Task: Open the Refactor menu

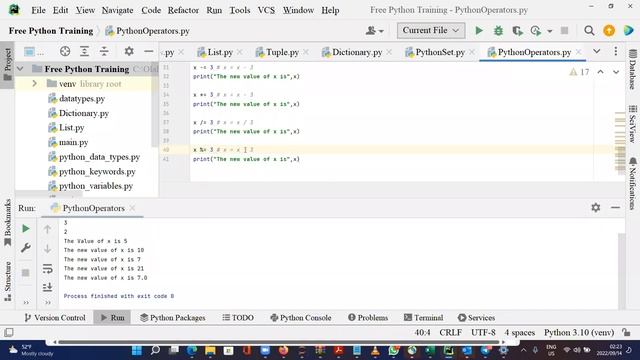Action: coord(183,10)
